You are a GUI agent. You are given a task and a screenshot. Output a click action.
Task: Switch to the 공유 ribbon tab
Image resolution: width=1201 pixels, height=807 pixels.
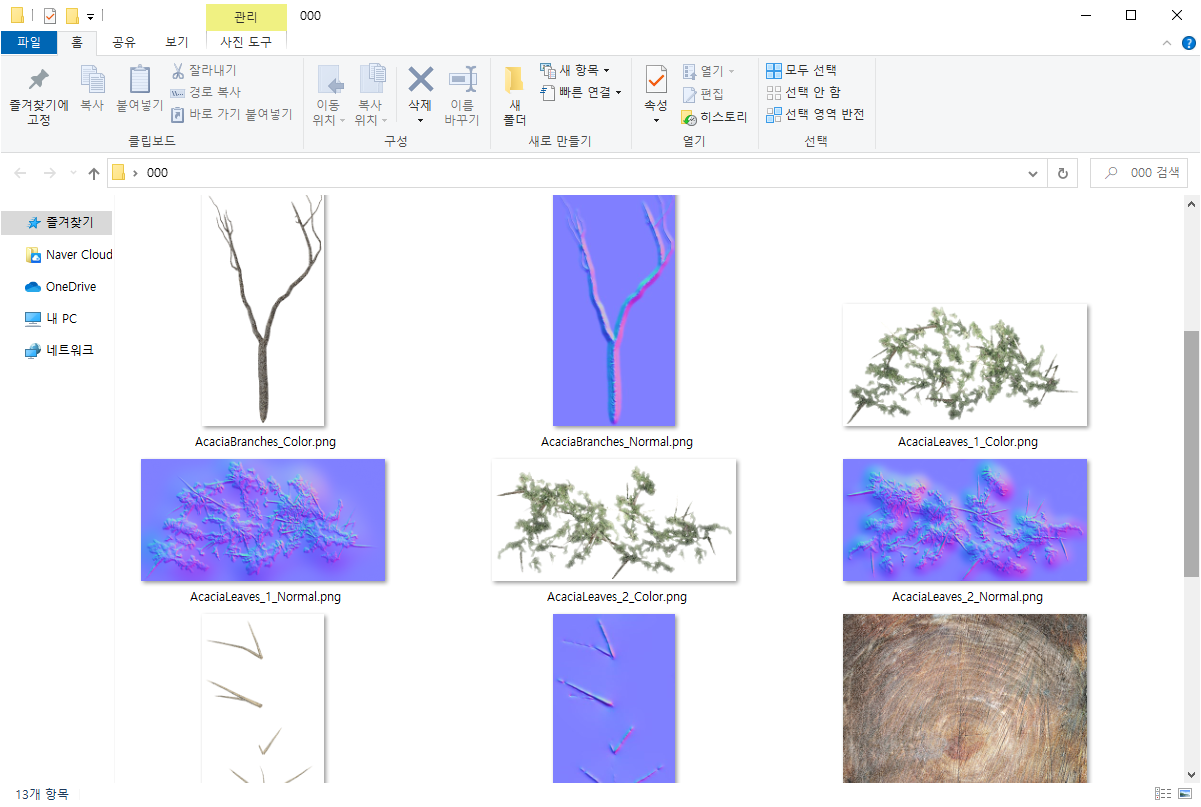124,42
